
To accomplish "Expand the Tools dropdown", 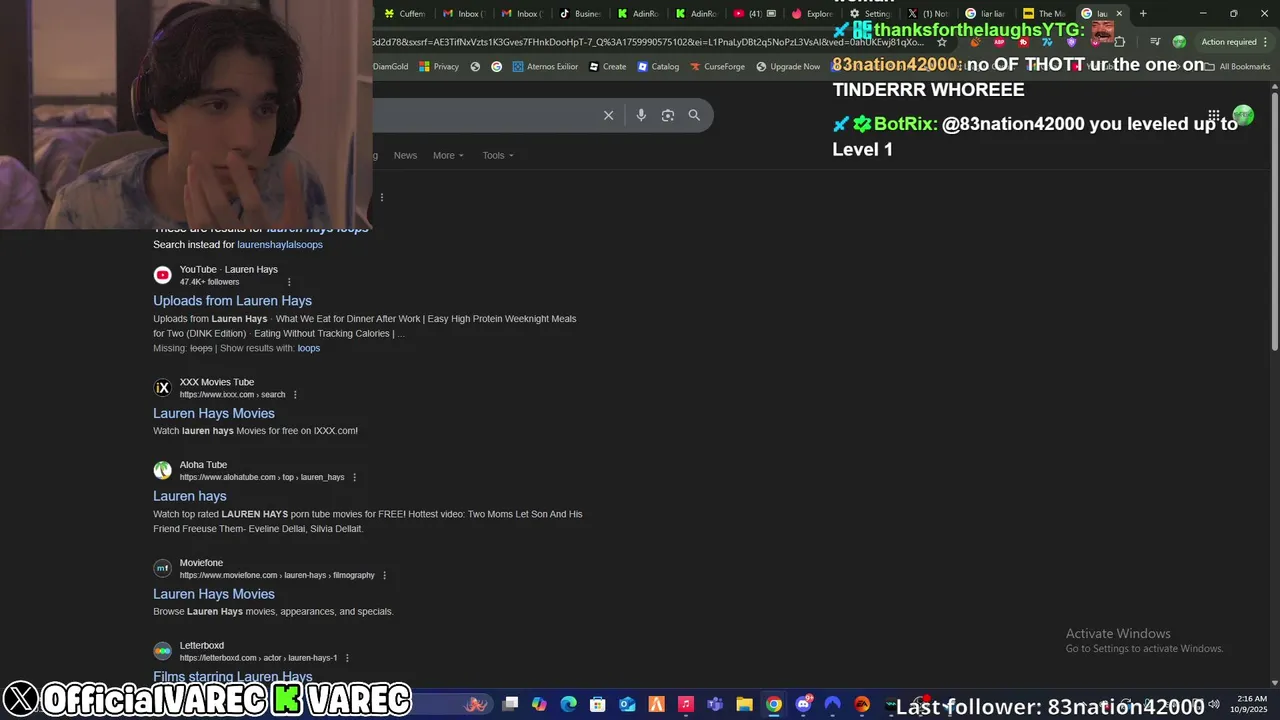I will coord(498,155).
